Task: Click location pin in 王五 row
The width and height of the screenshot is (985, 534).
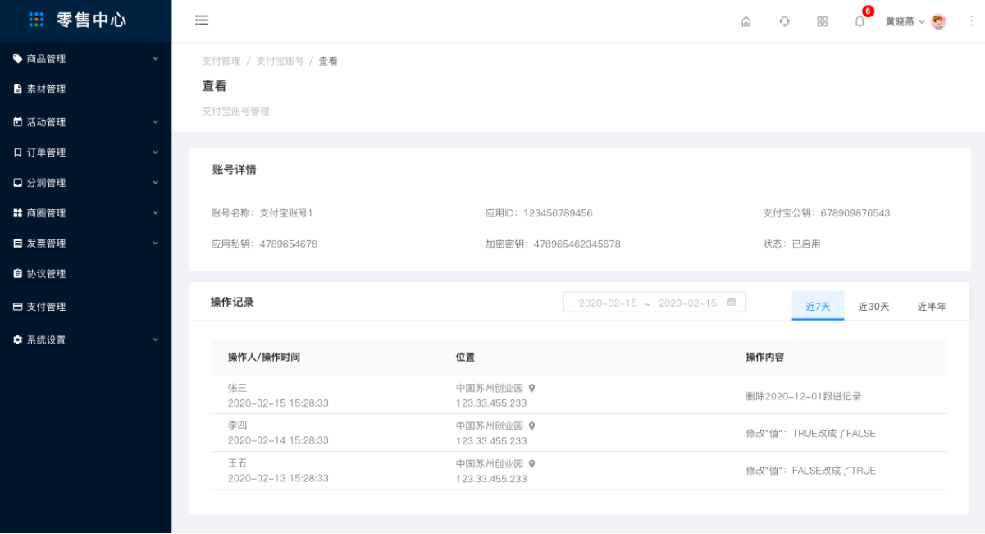Action: 532,464
